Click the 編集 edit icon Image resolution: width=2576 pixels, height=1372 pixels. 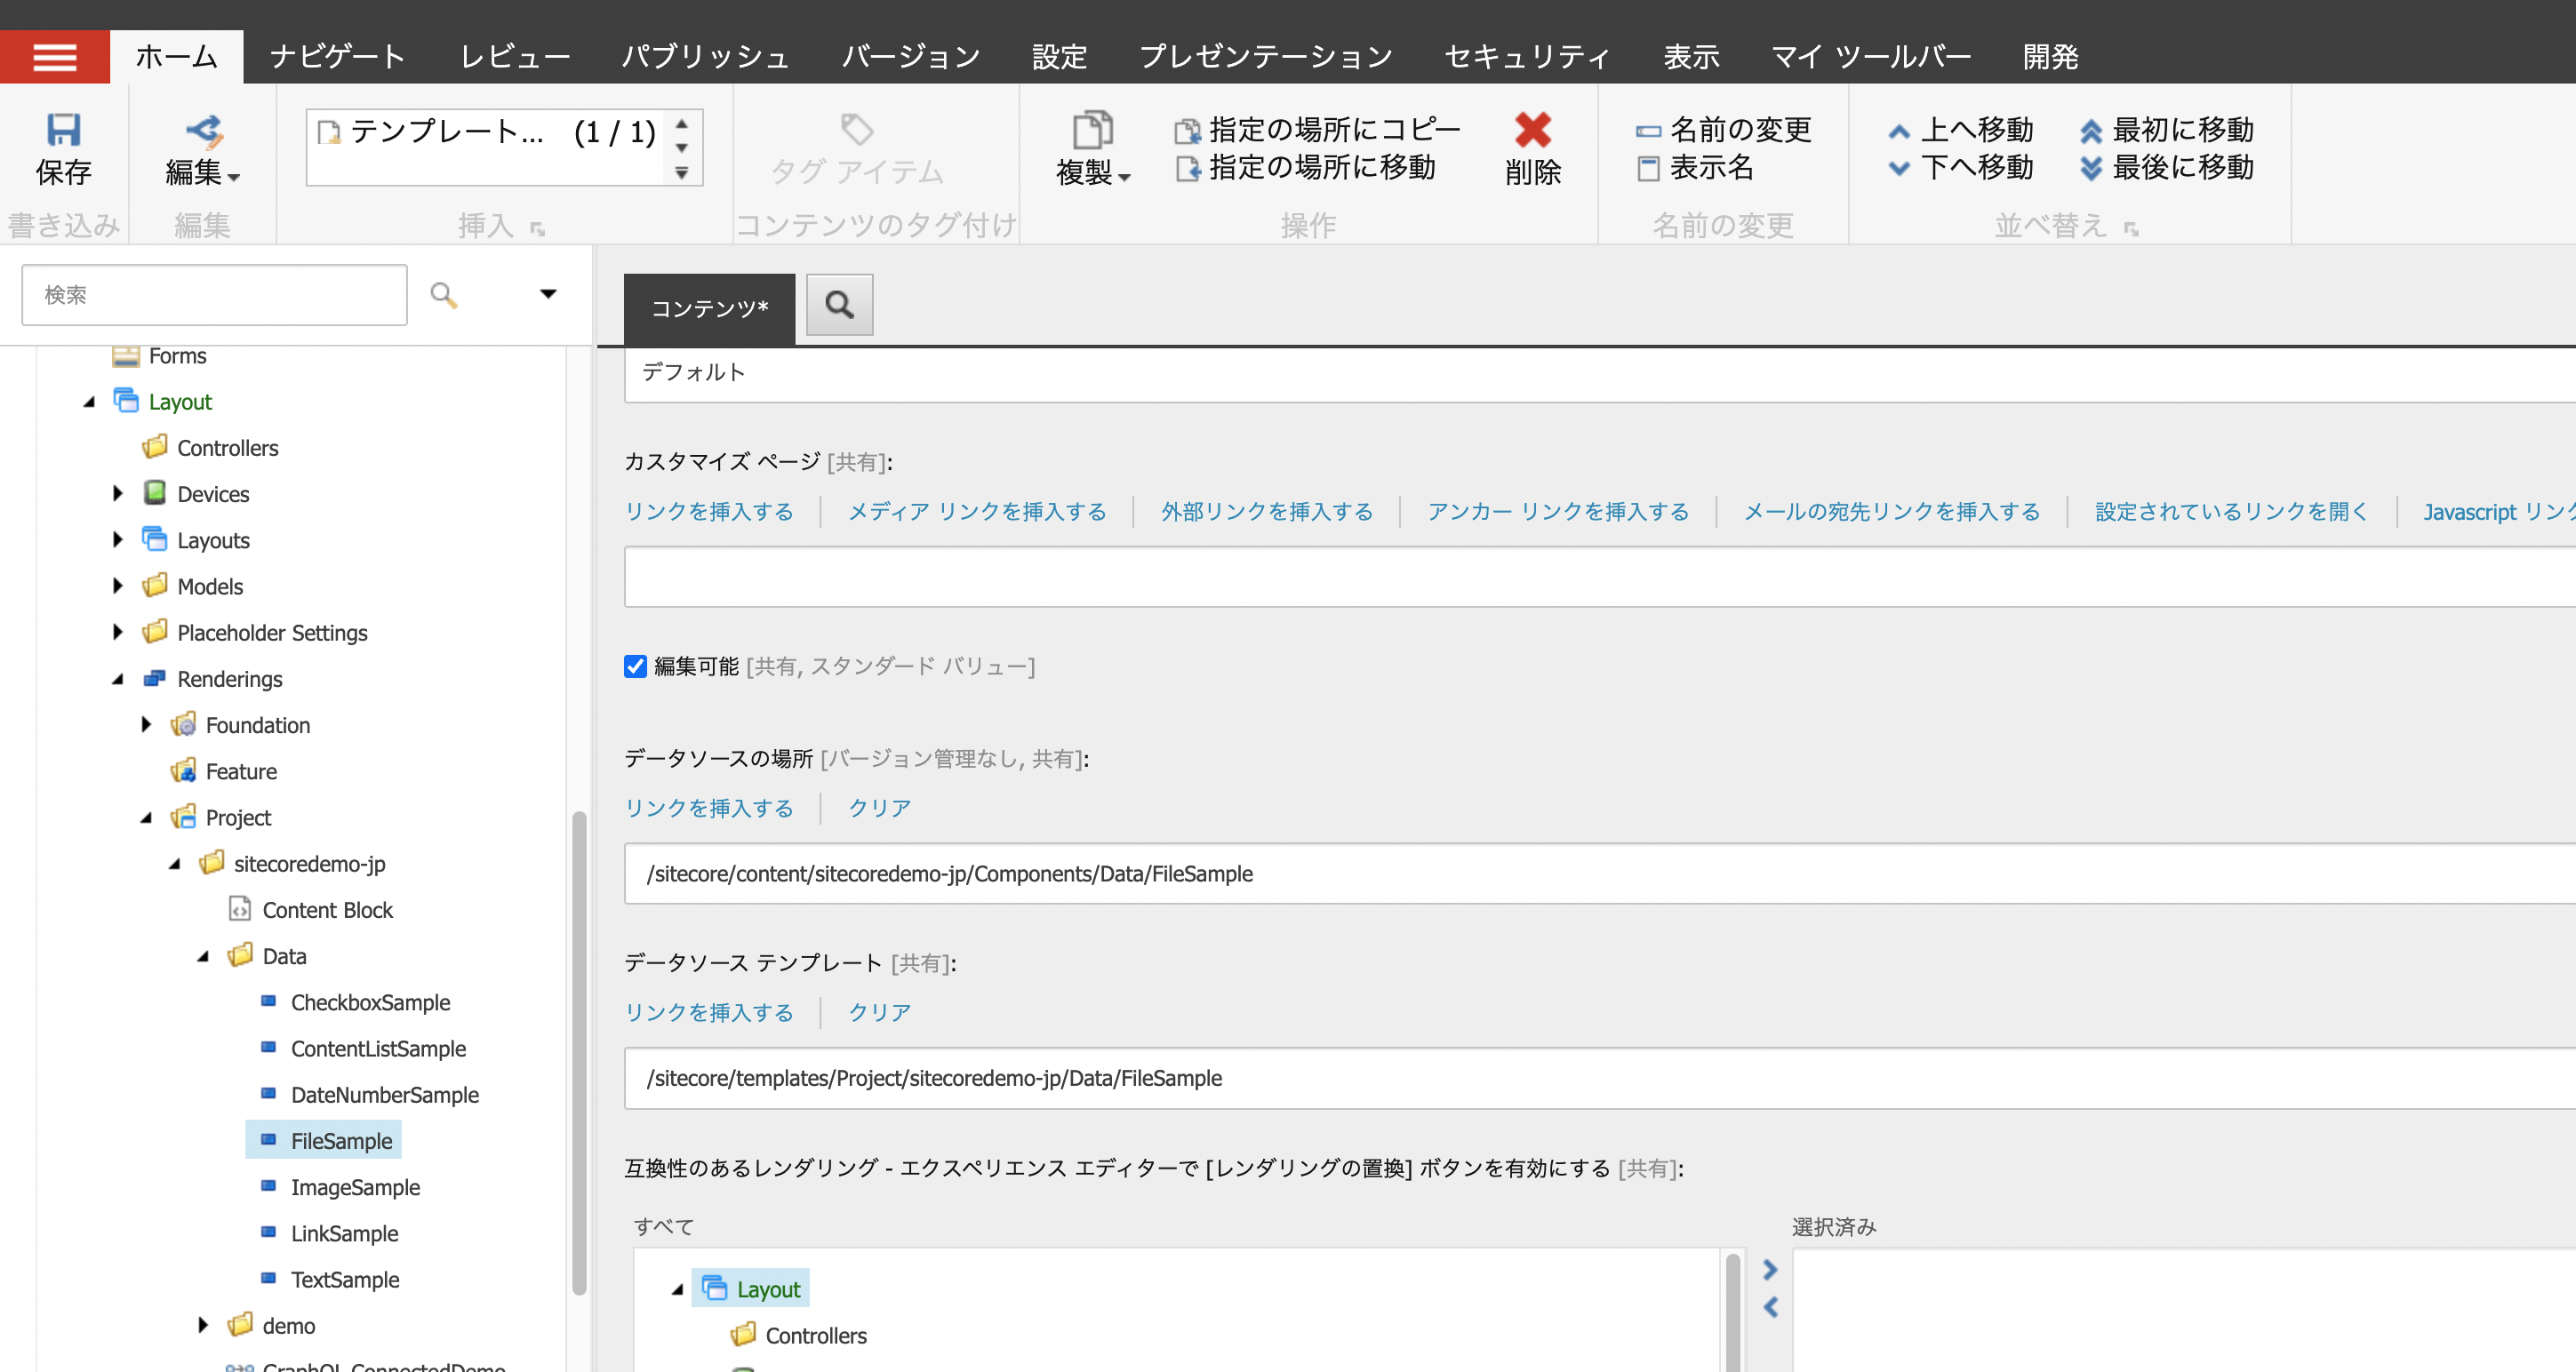click(203, 130)
